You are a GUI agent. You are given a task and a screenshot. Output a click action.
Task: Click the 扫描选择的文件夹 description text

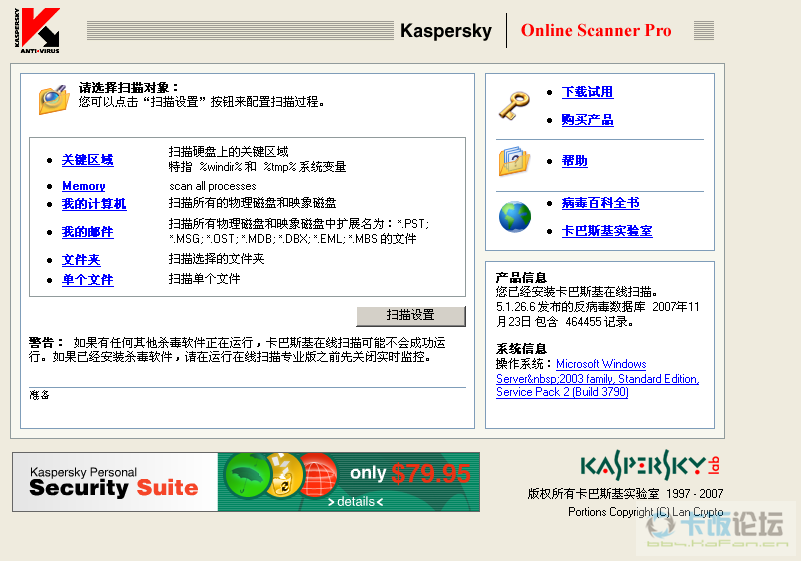(217, 259)
